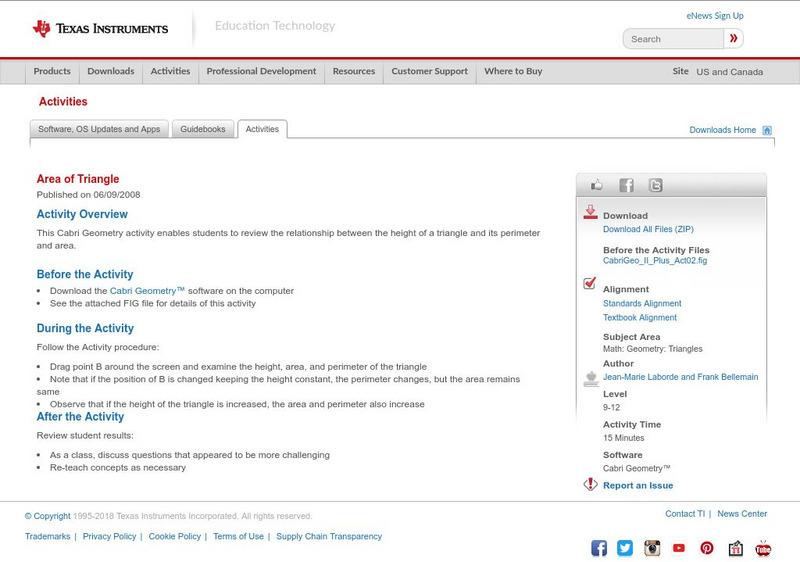This screenshot has height=562, width=800.
Task: Open the Trademarks footer link
Action: tap(47, 537)
